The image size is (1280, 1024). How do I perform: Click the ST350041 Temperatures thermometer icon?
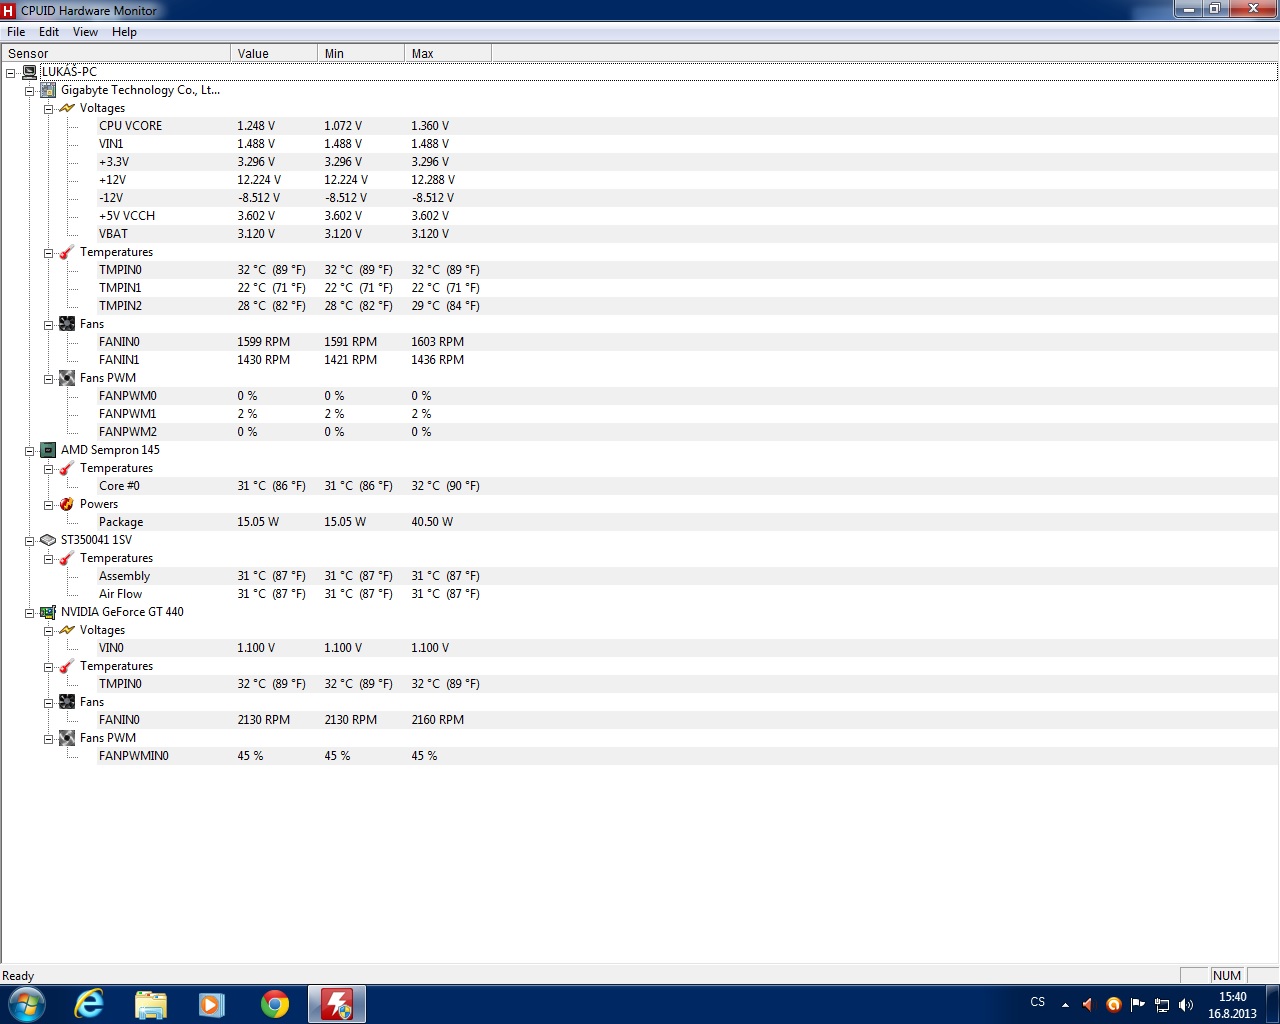pyautogui.click(x=67, y=558)
